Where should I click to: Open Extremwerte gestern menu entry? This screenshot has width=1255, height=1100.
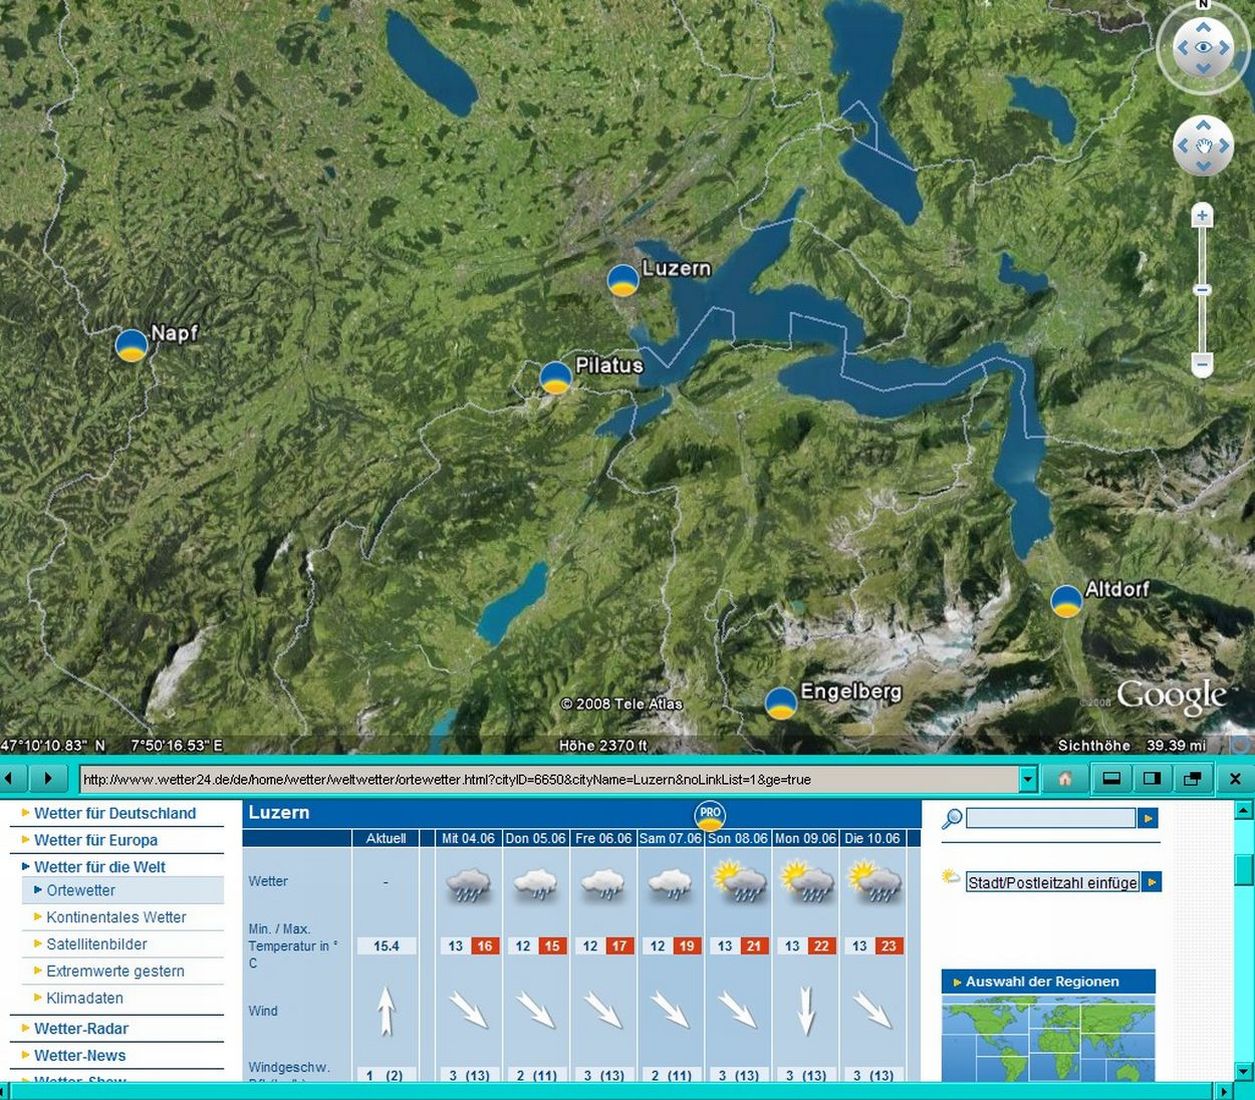115,971
